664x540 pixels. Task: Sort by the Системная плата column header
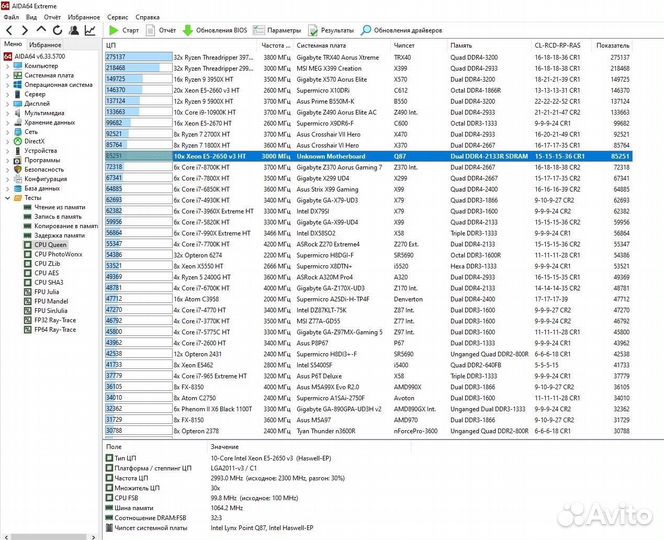click(342, 45)
